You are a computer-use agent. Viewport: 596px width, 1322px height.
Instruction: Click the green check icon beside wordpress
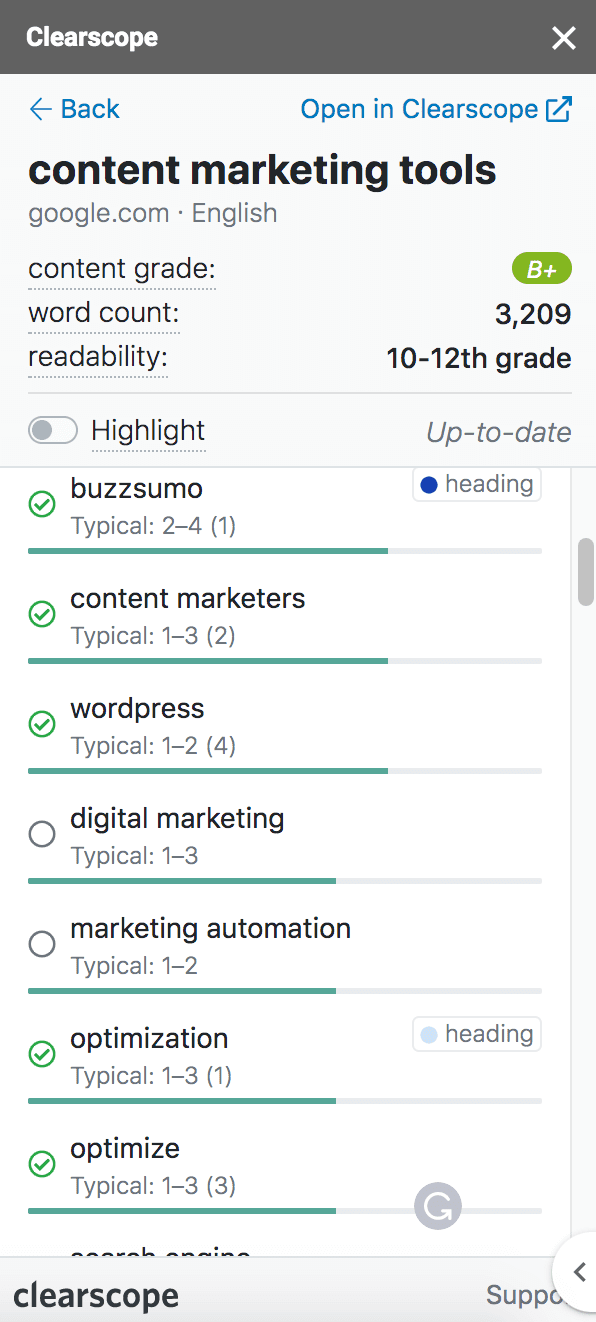pyautogui.click(x=42, y=724)
